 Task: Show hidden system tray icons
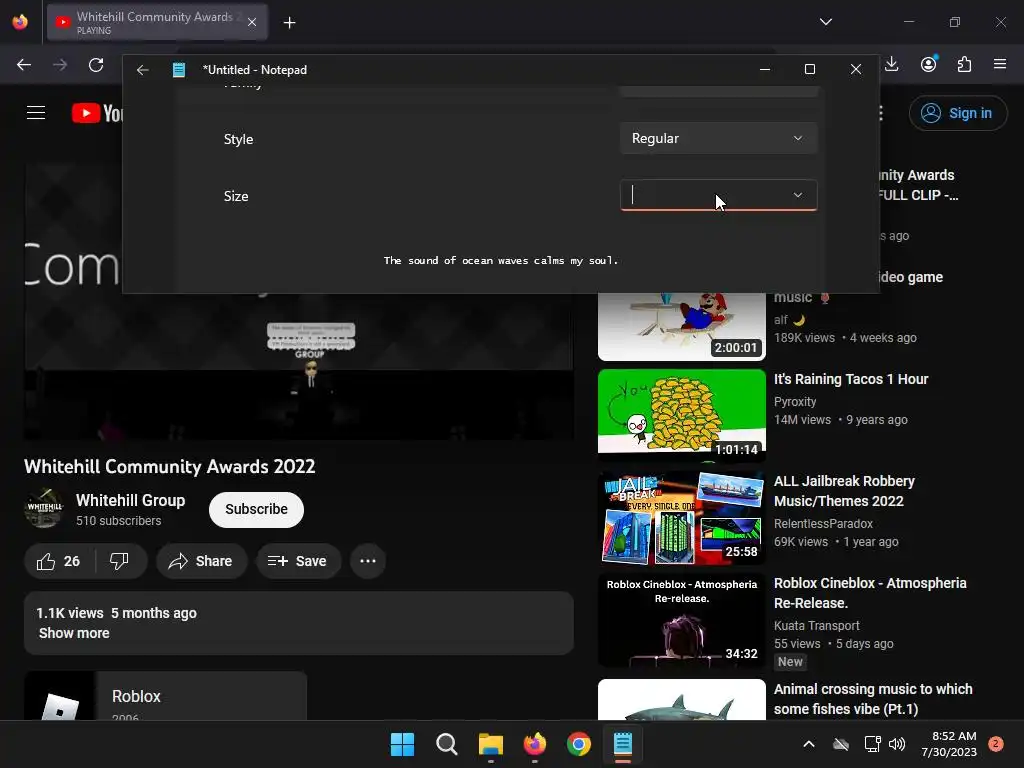pos(808,744)
